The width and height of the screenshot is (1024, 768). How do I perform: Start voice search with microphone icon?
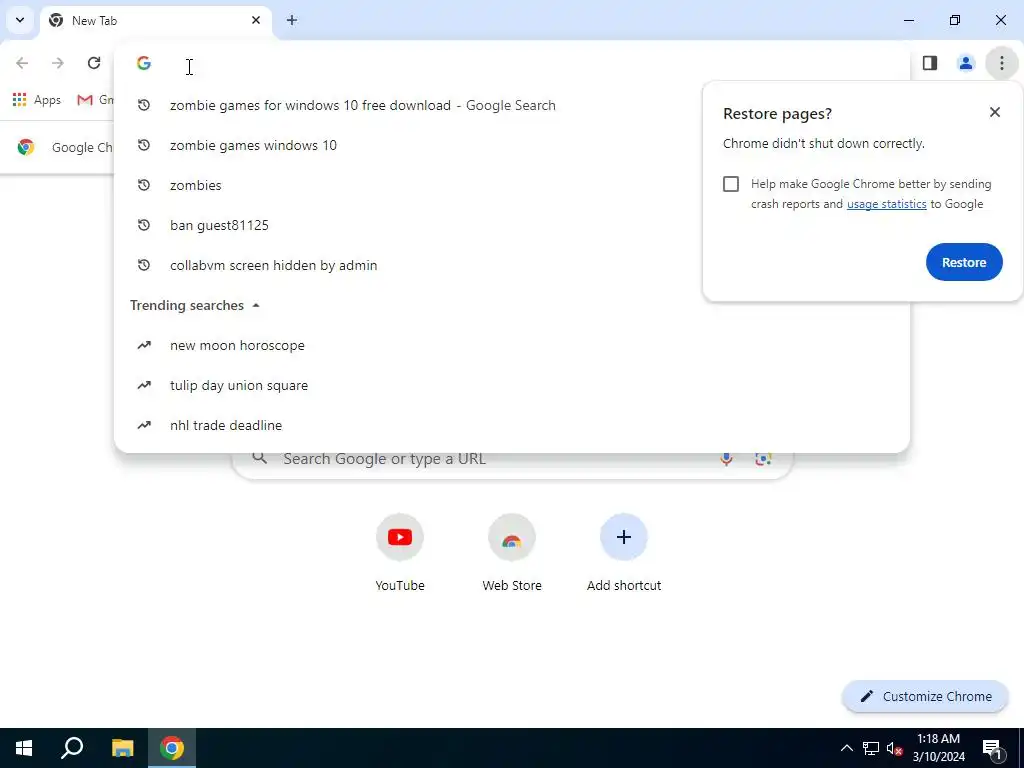[x=726, y=459]
